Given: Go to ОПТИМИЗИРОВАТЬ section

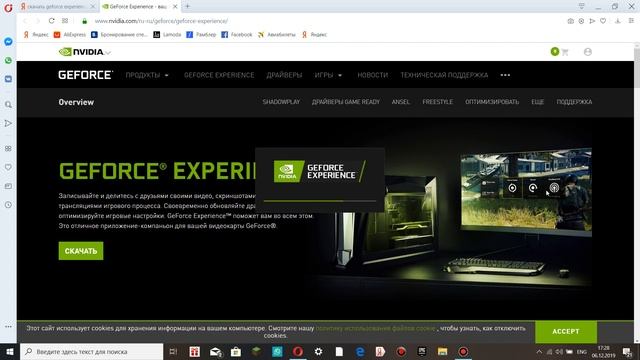Looking at the screenshot, I should click(x=492, y=102).
